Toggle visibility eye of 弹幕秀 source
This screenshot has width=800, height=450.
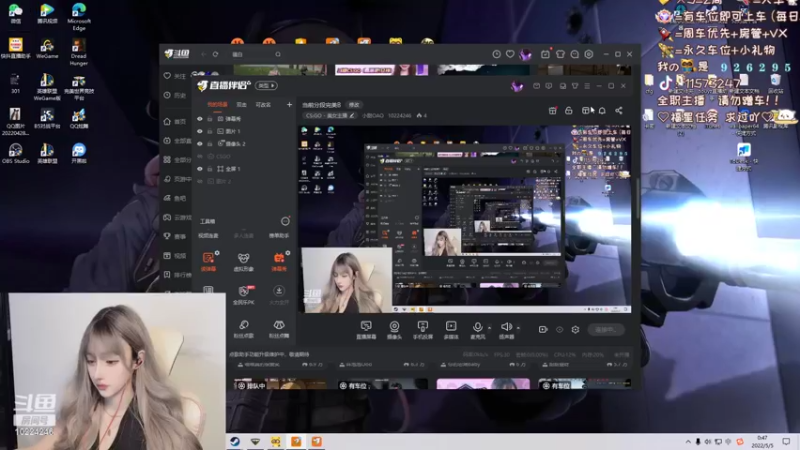point(200,119)
